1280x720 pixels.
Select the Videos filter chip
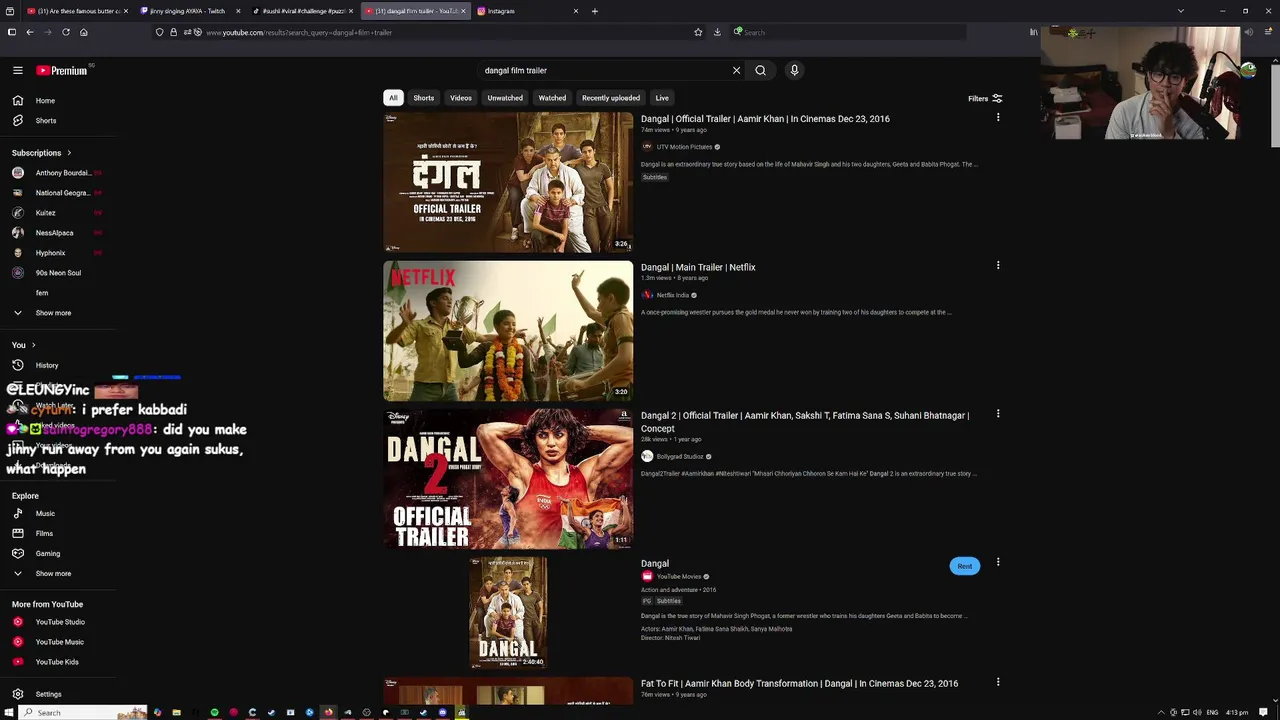tap(461, 98)
